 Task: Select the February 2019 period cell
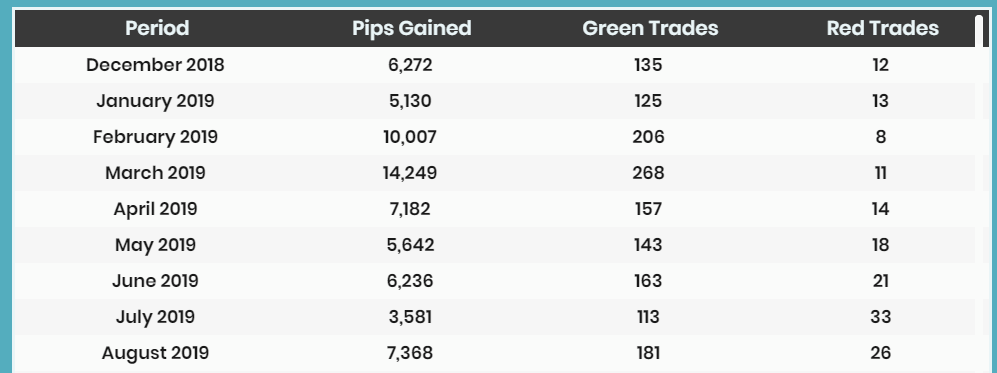(155, 137)
